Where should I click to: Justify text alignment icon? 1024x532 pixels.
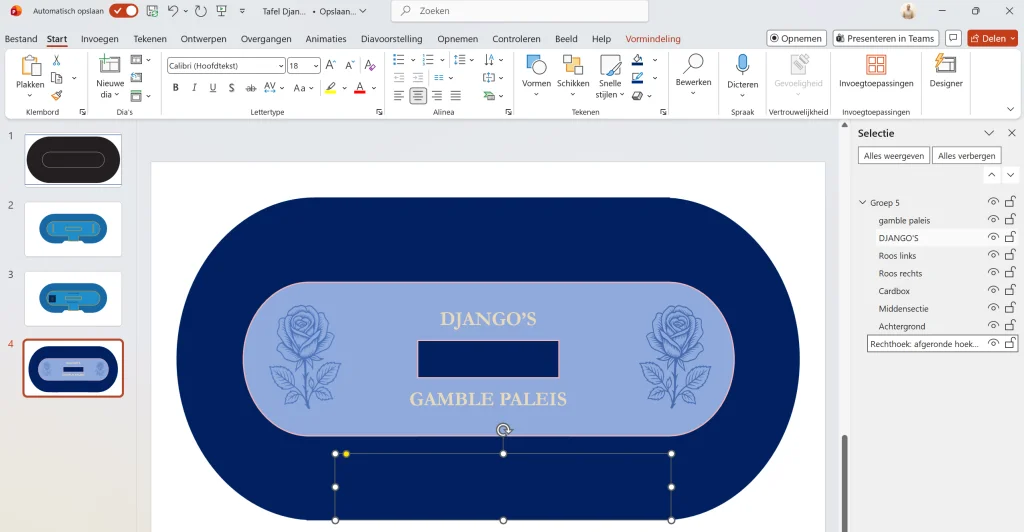[456, 96]
